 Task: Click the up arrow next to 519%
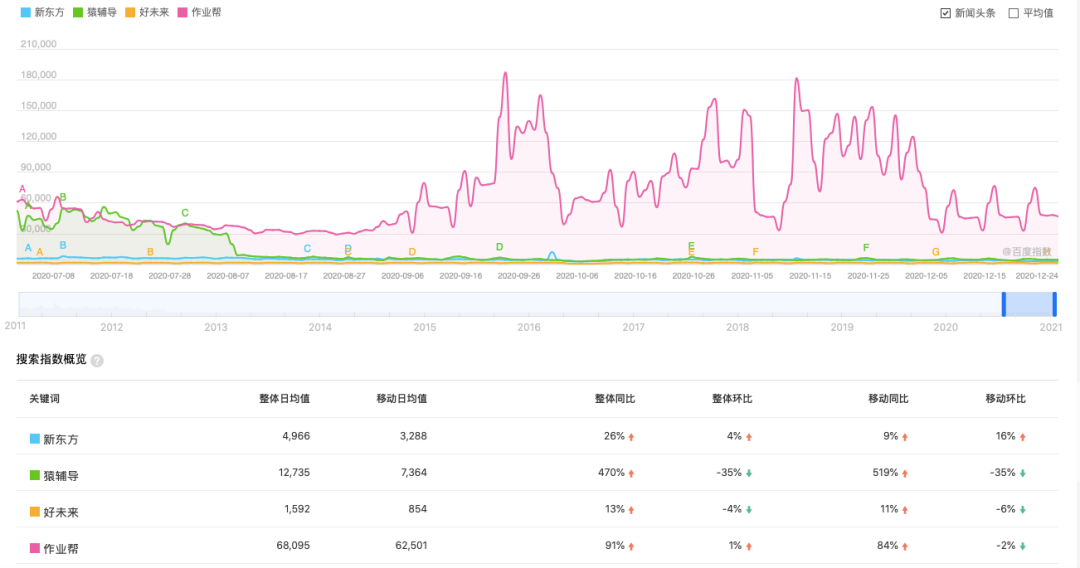point(904,474)
